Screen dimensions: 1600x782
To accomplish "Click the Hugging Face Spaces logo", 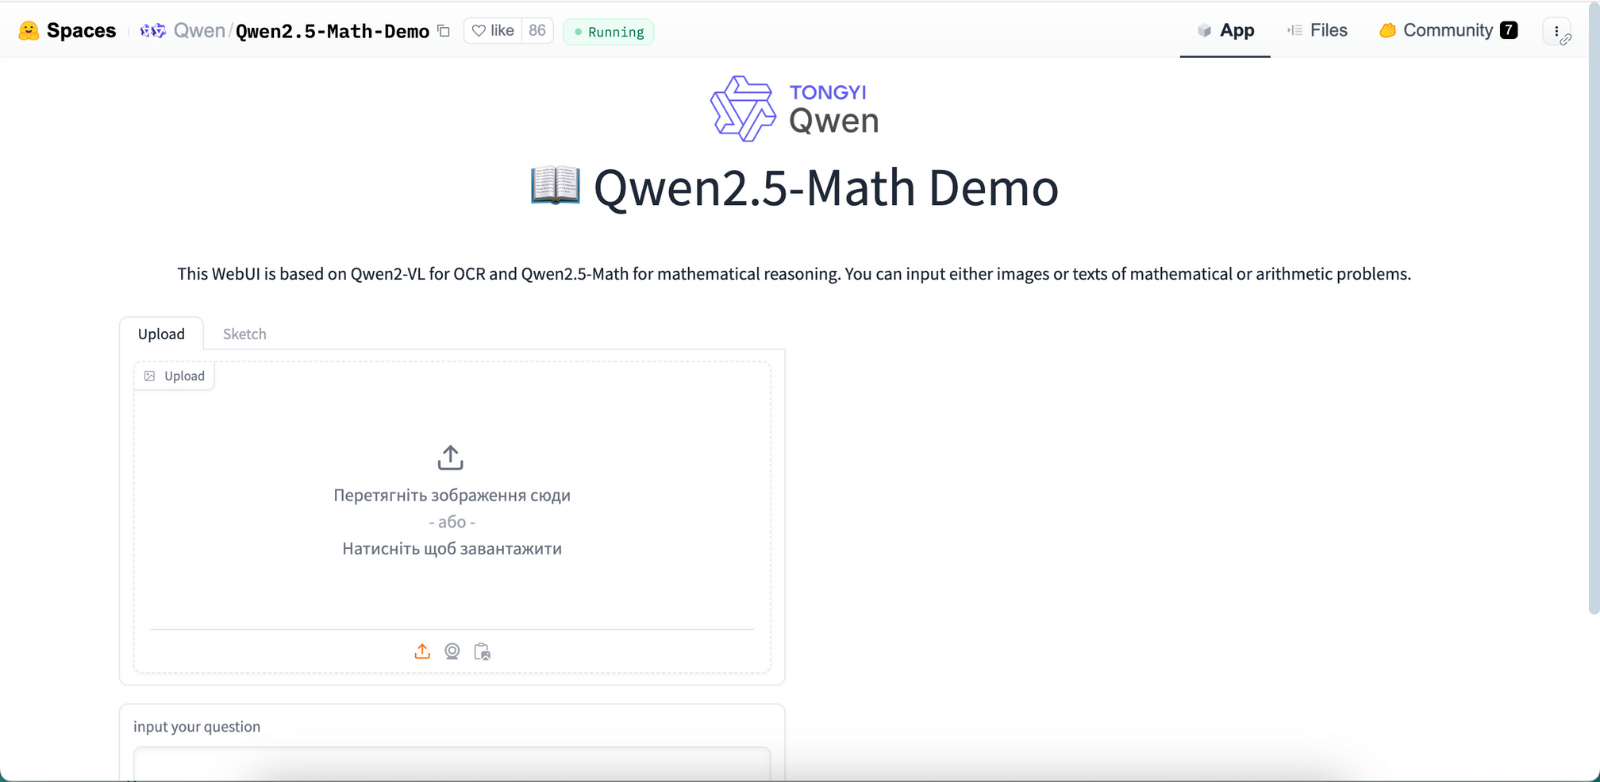I will pyautogui.click(x=29, y=31).
